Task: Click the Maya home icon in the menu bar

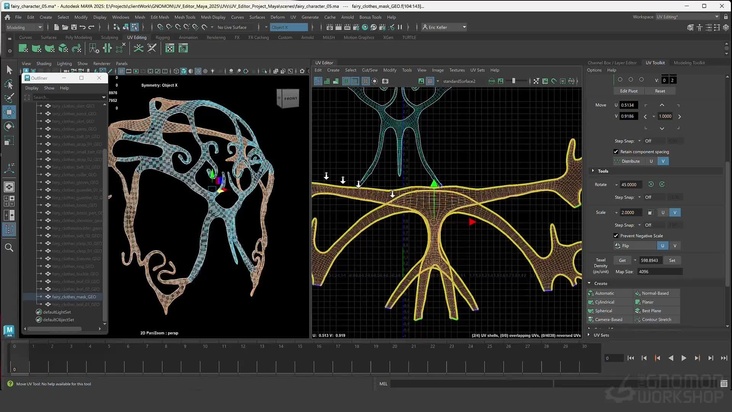Action: (x=7, y=17)
